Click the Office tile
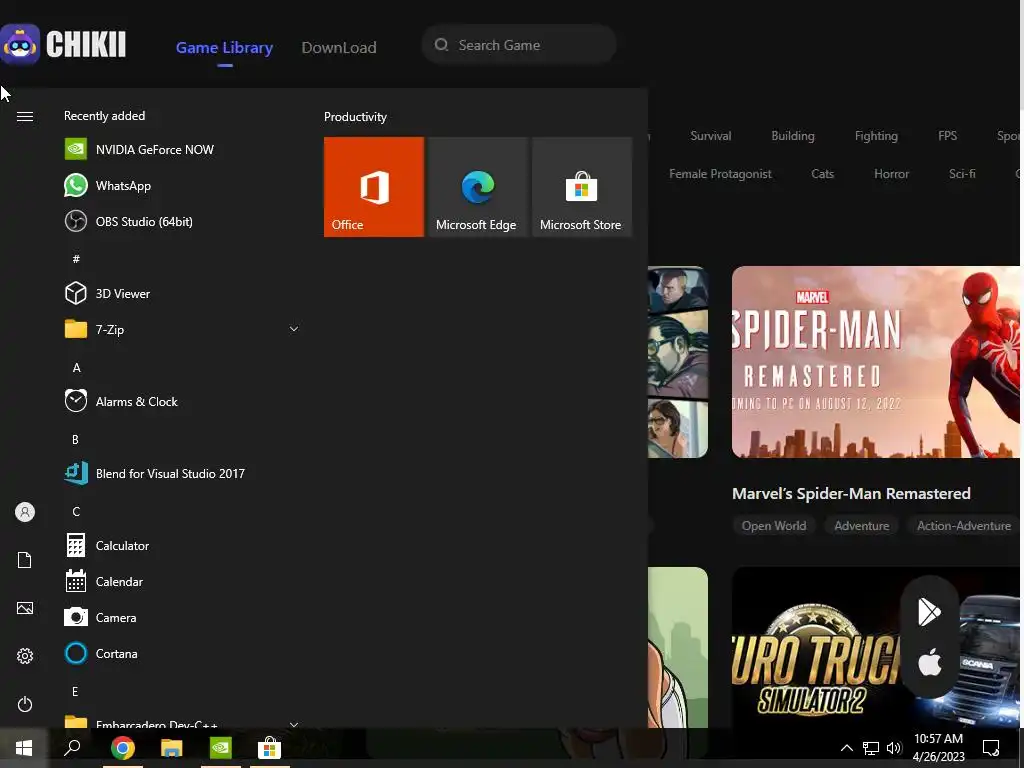Screen dimensions: 1024x768 point(374,187)
